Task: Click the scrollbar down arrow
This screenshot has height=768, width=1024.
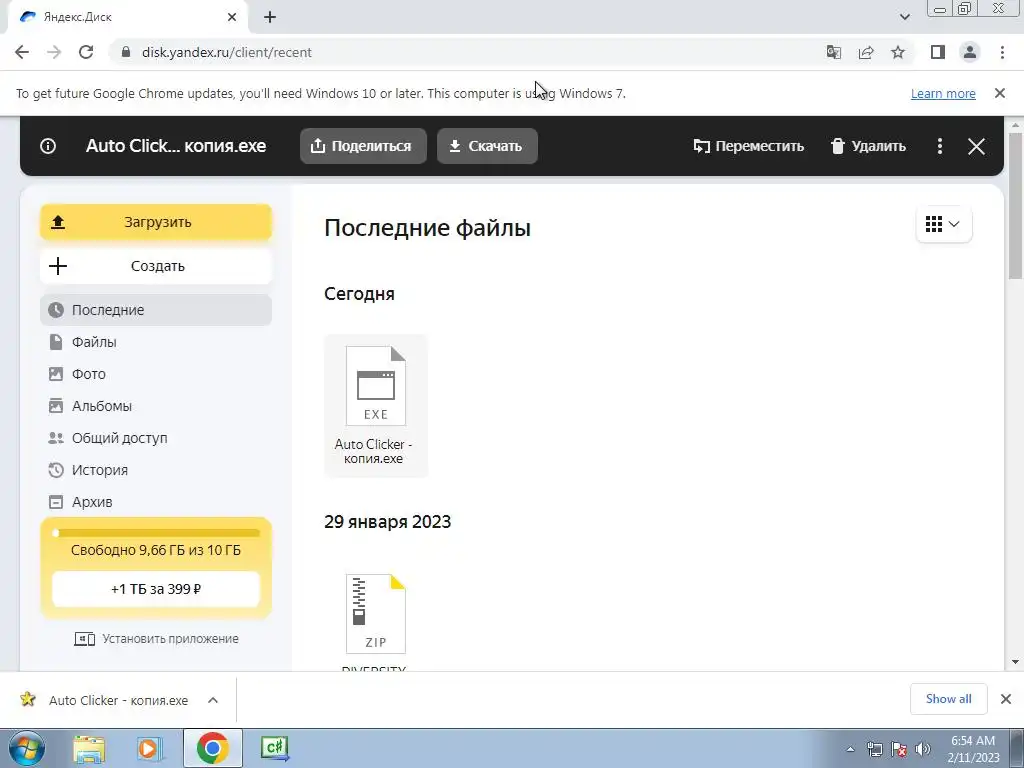Action: click(x=1015, y=662)
